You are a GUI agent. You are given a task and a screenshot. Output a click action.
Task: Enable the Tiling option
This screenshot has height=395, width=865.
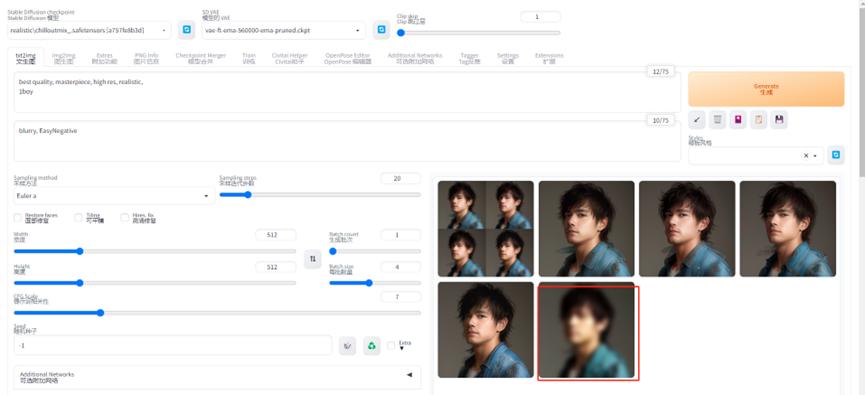[x=78, y=218]
